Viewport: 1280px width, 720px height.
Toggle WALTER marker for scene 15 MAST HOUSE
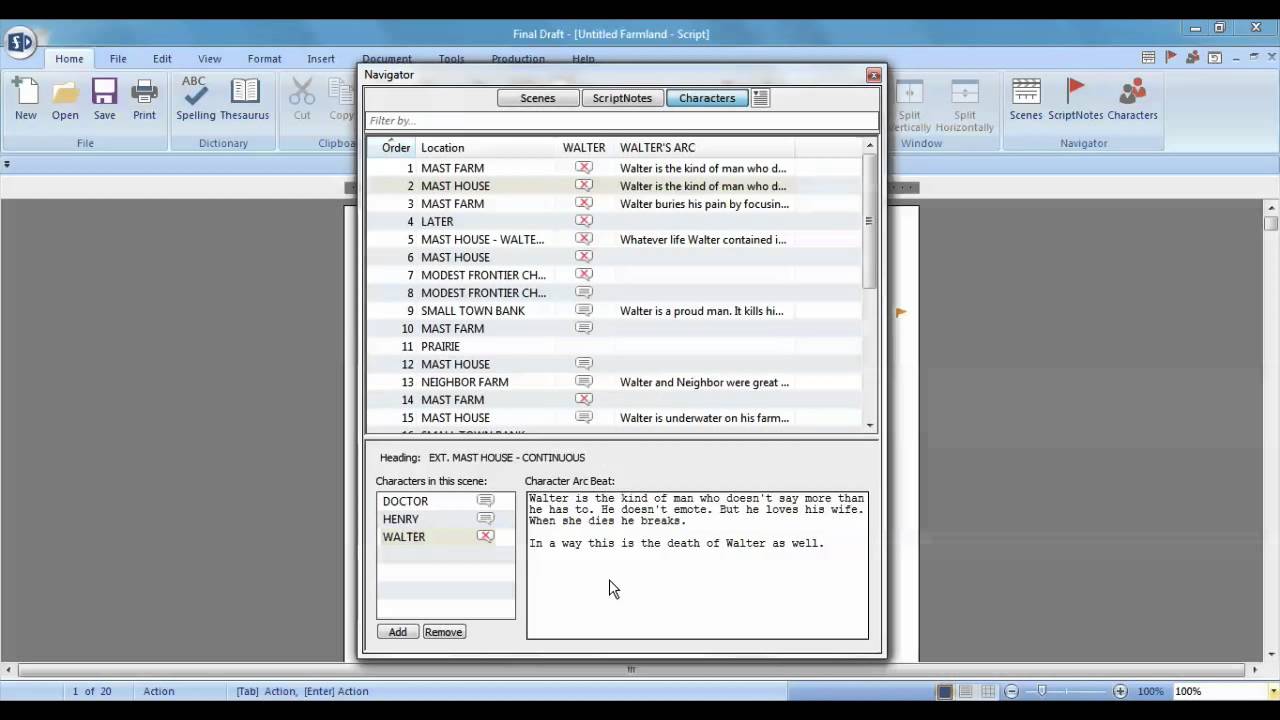tap(584, 417)
